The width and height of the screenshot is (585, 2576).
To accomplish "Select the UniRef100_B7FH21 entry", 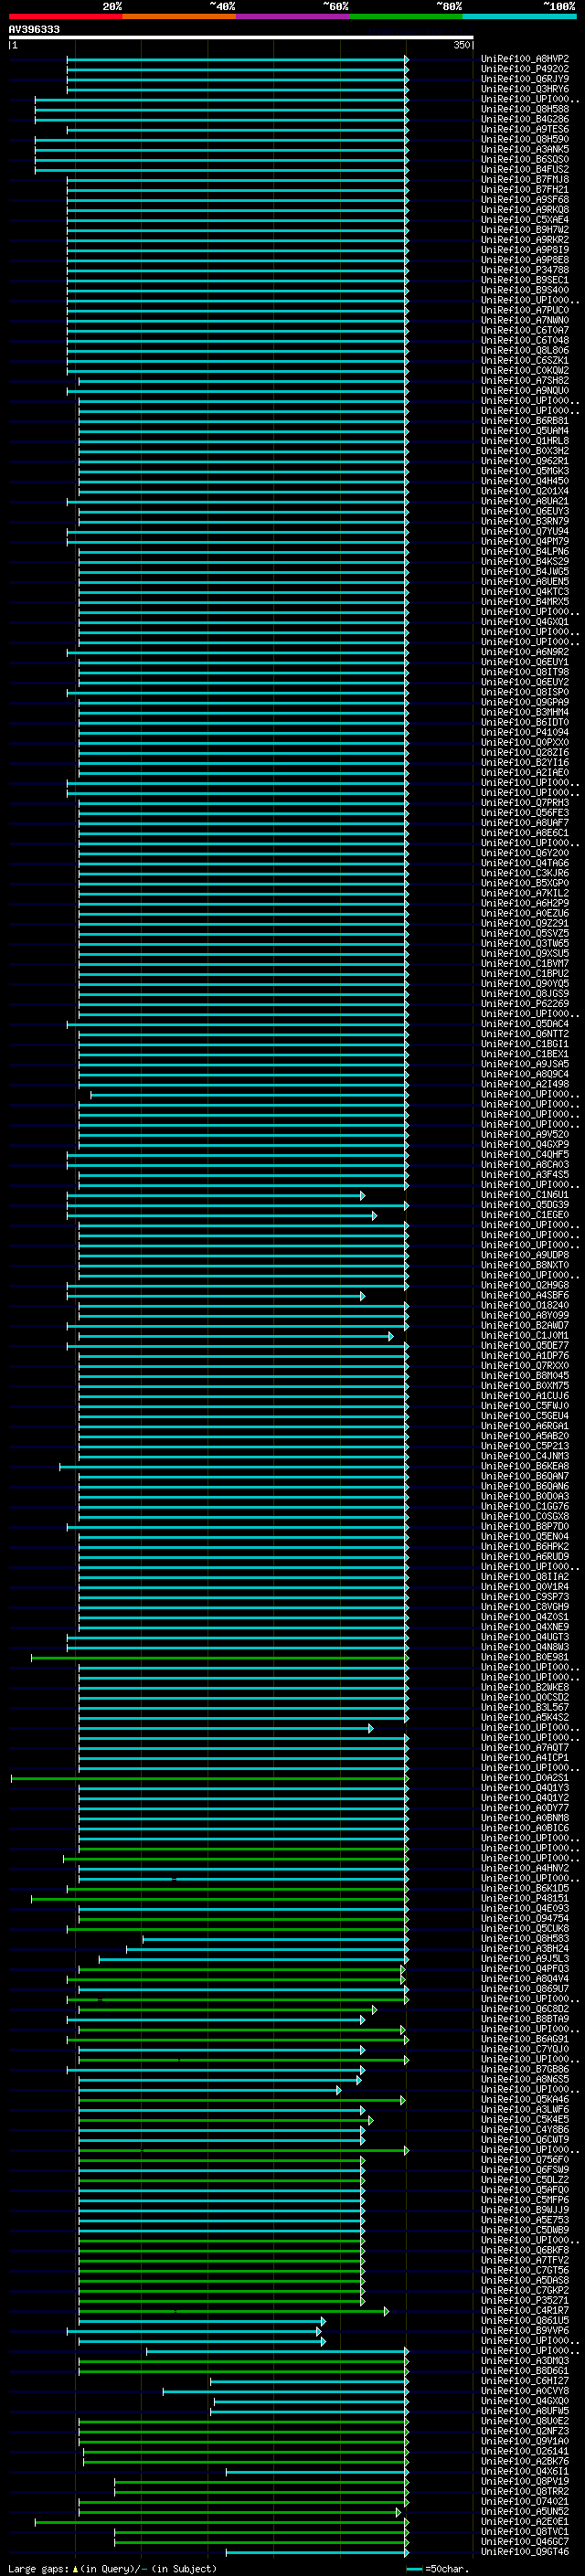I will click(525, 190).
